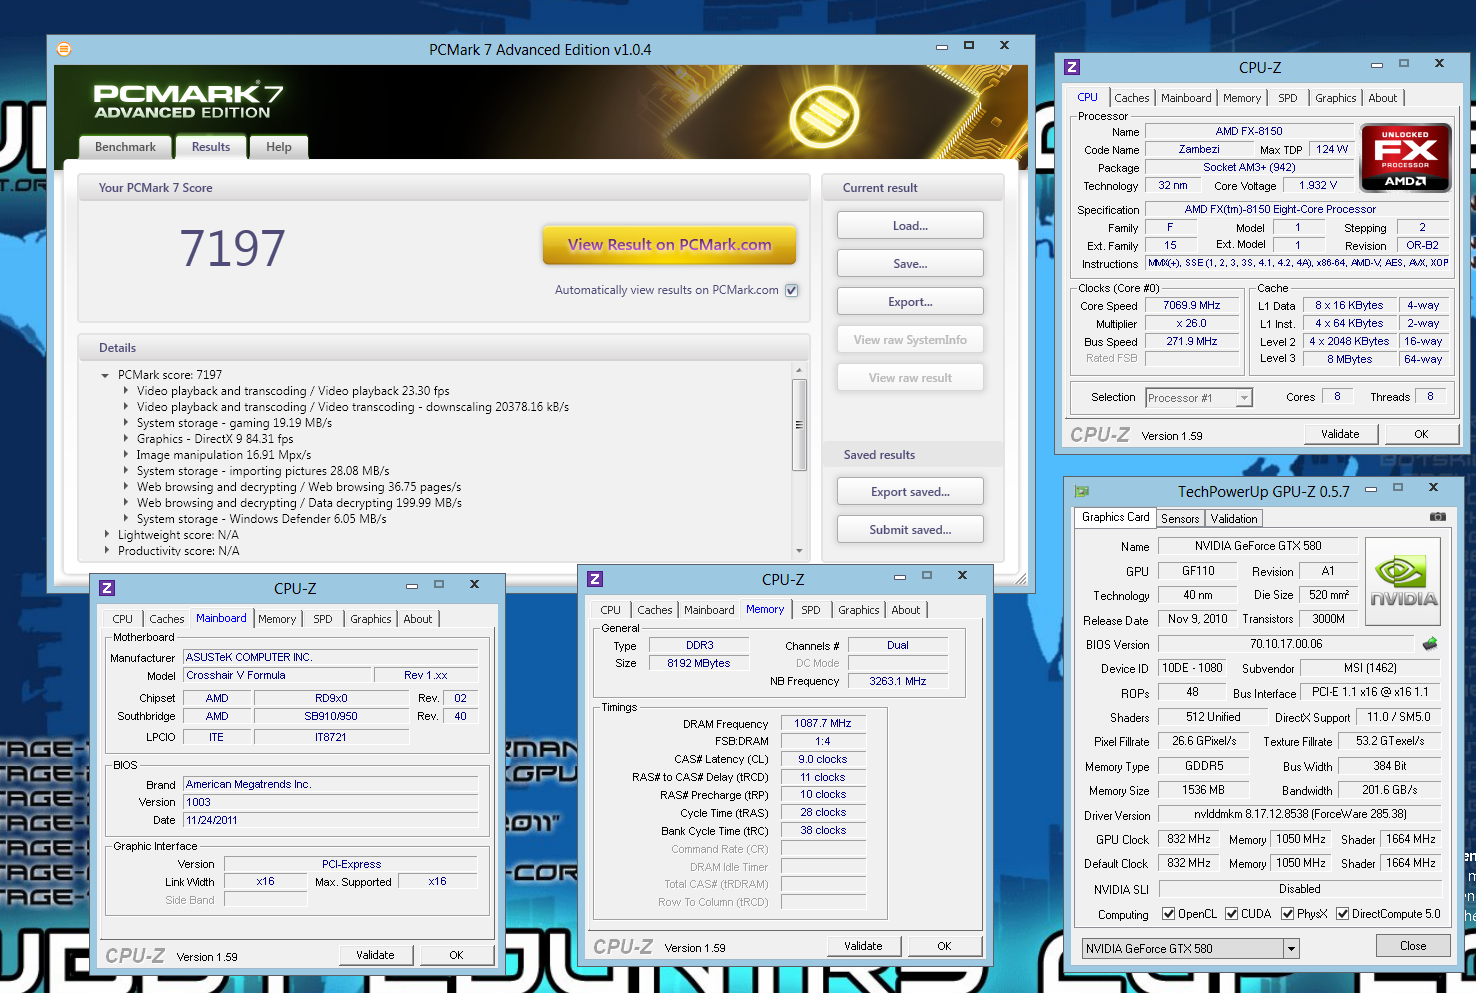Collapse PCMark score: 7197 tree node
The image size is (1476, 993).
tap(105, 375)
